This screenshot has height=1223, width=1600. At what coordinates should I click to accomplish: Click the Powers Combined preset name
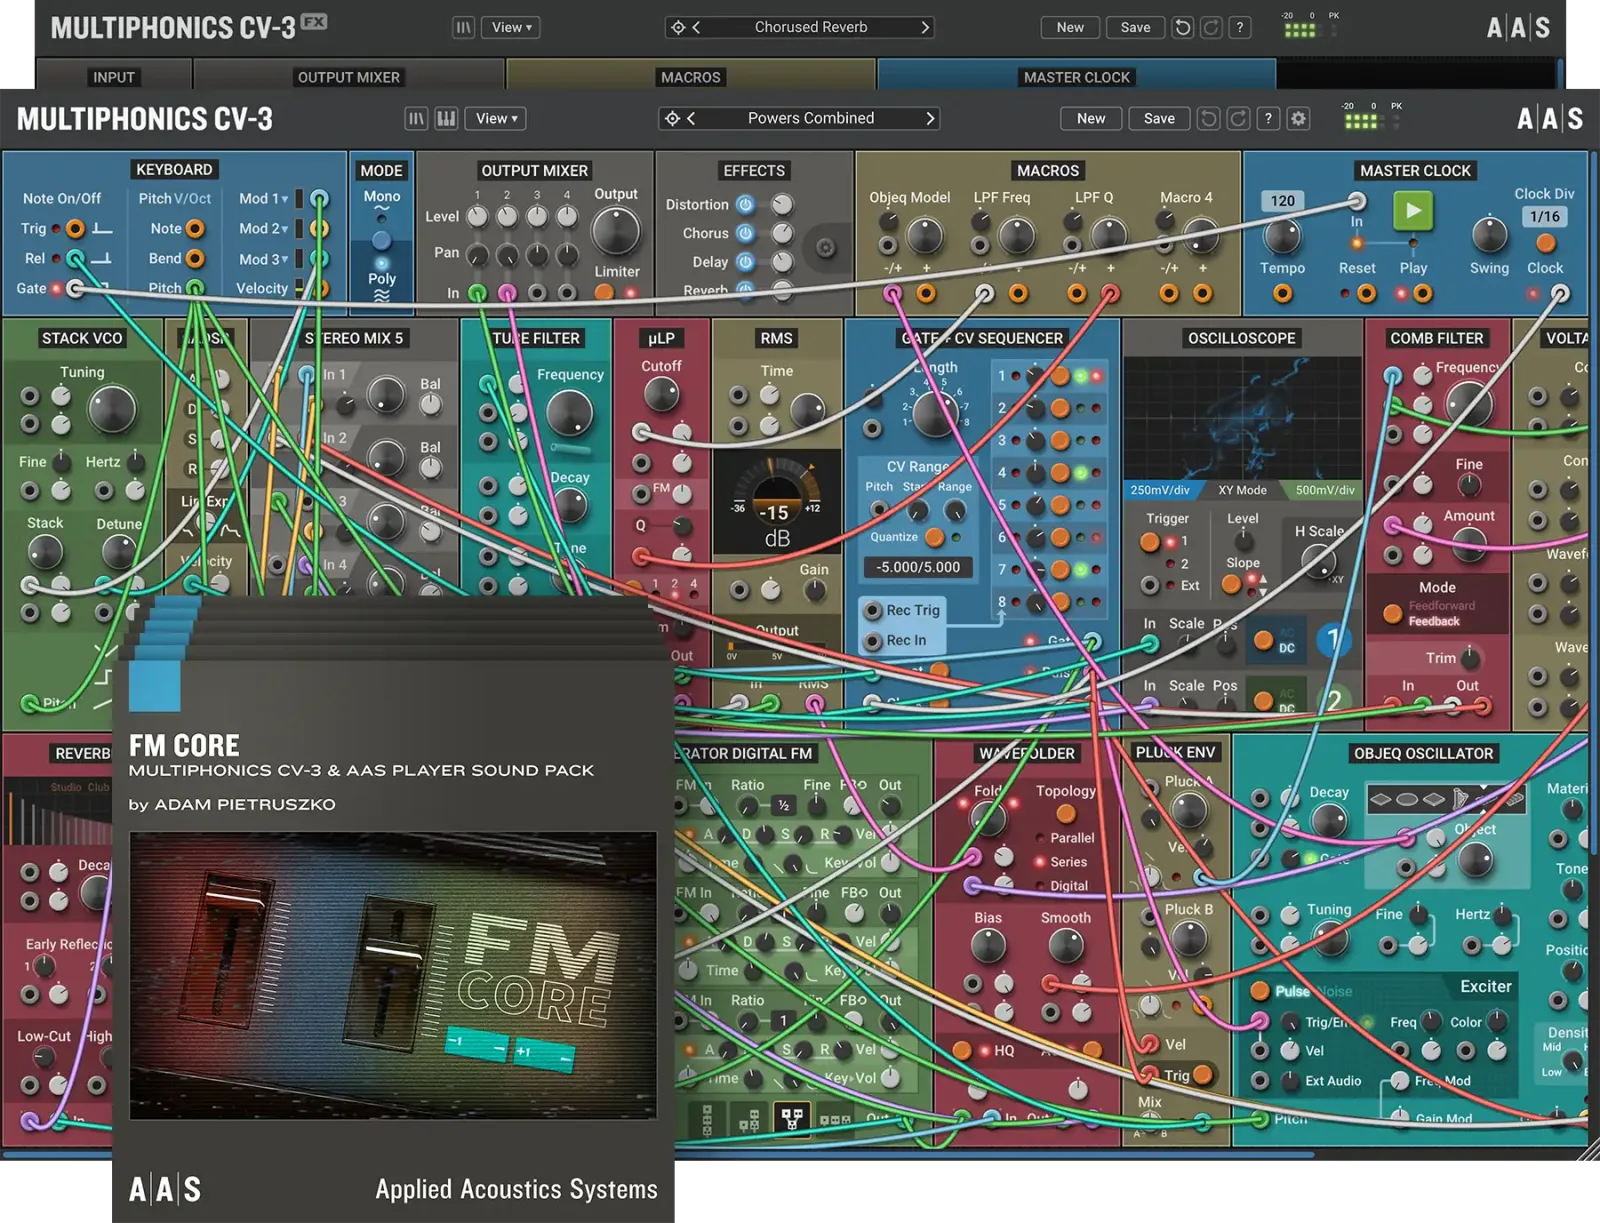[x=811, y=118]
